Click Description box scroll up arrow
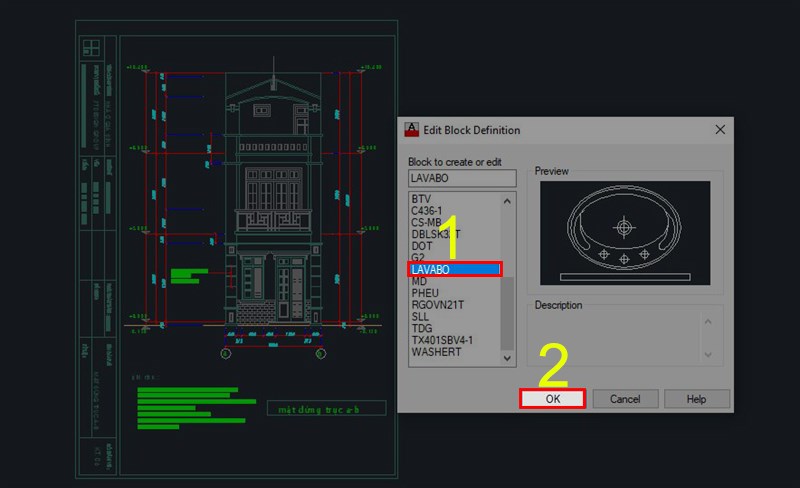 coord(708,322)
